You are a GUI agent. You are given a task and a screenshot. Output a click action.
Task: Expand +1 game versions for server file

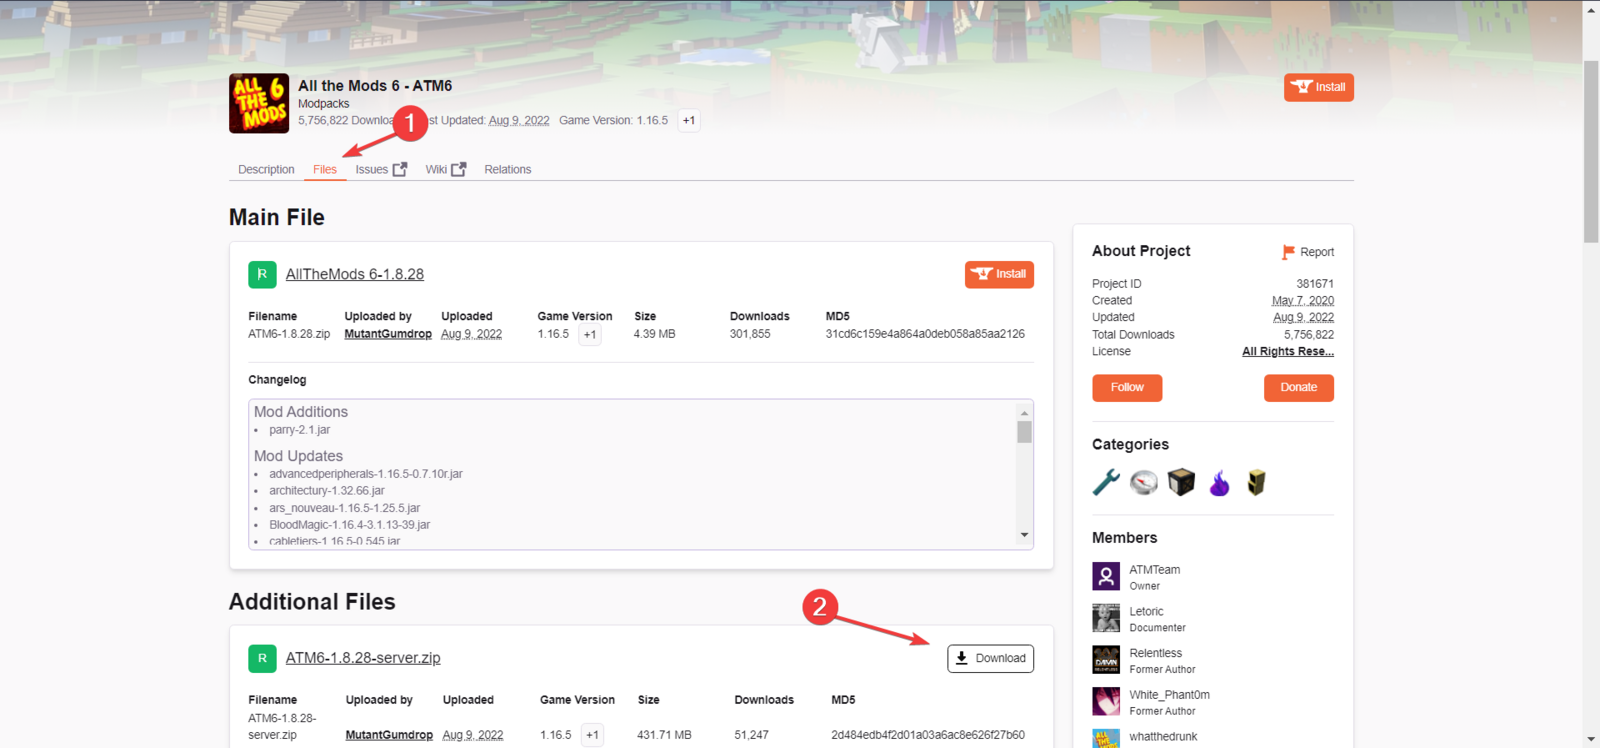click(x=593, y=735)
